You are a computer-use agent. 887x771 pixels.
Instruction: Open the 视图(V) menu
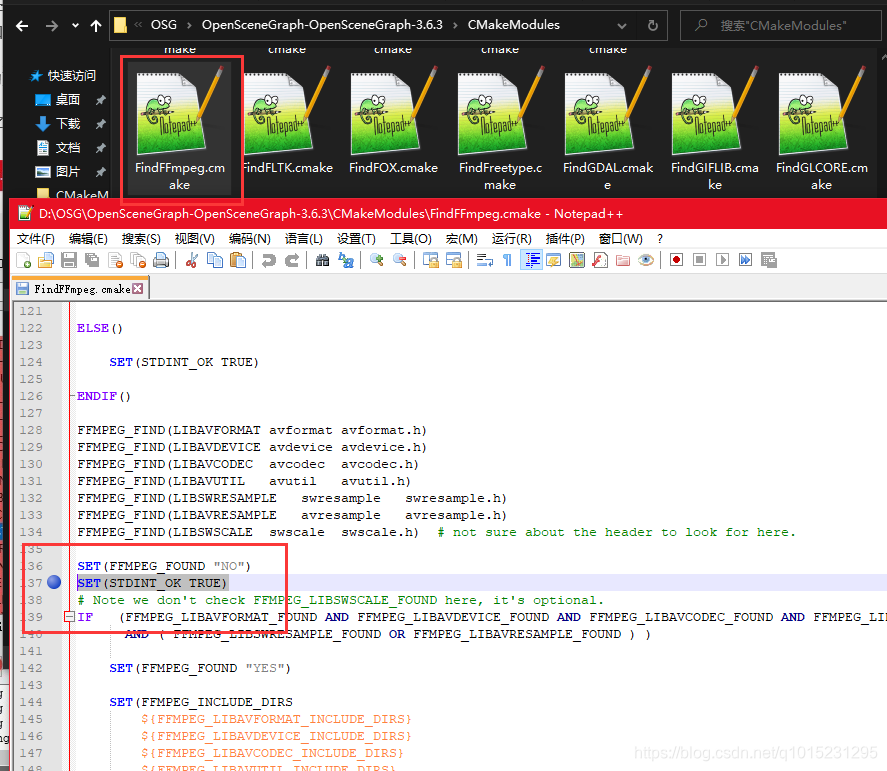coord(195,239)
